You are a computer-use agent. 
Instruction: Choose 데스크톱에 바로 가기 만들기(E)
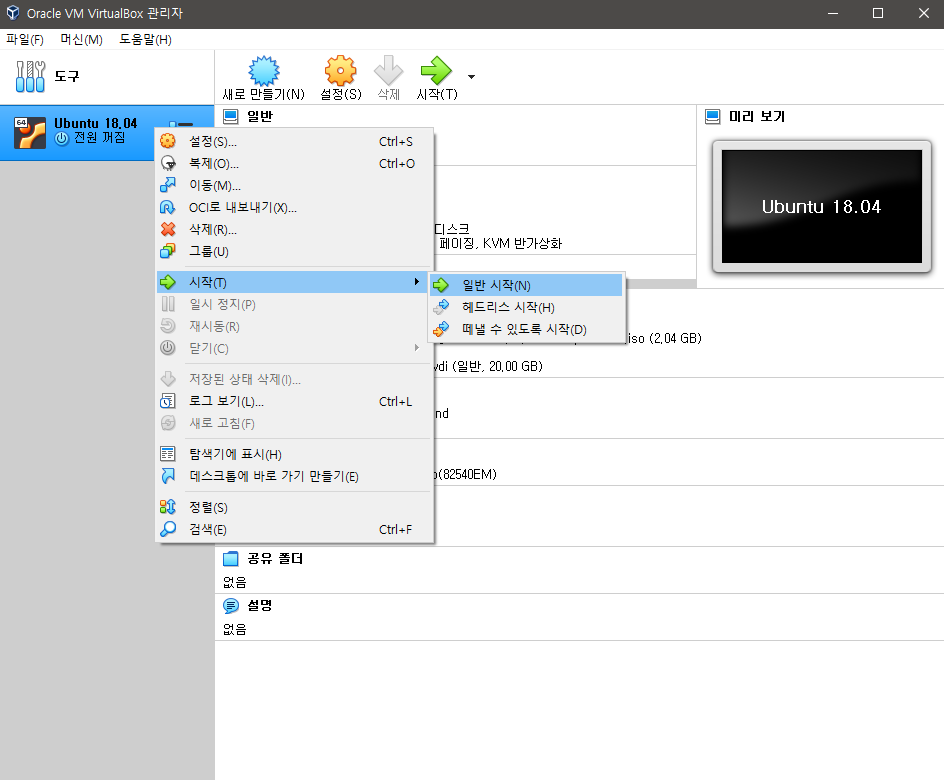(x=294, y=476)
